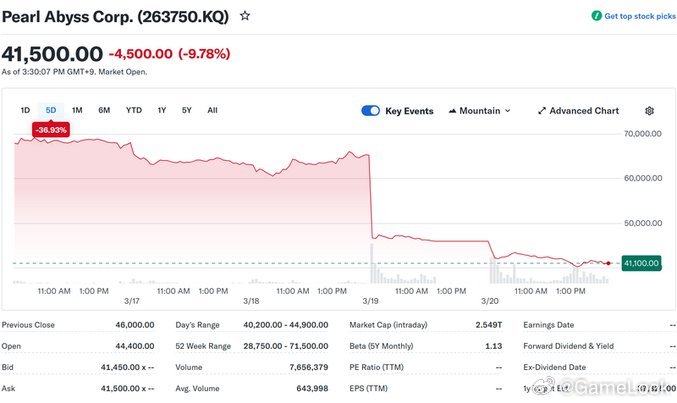
Task: Click the Beta (5Y Monthly) value 1.13
Action: pyautogui.click(x=494, y=346)
